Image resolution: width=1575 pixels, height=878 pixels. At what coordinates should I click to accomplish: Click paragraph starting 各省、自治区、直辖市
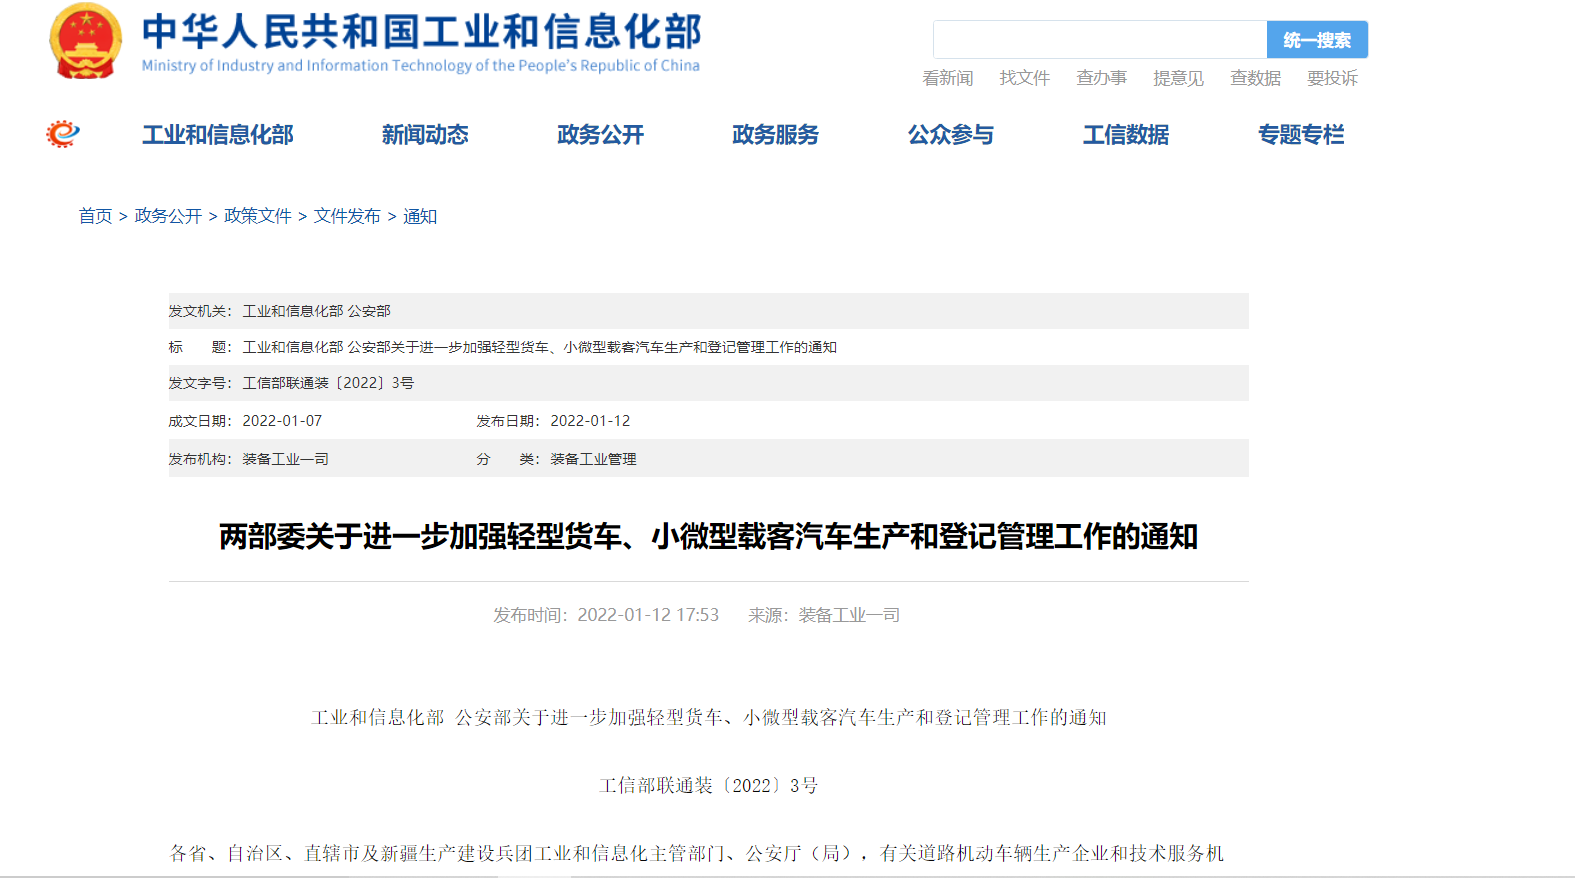pos(697,854)
